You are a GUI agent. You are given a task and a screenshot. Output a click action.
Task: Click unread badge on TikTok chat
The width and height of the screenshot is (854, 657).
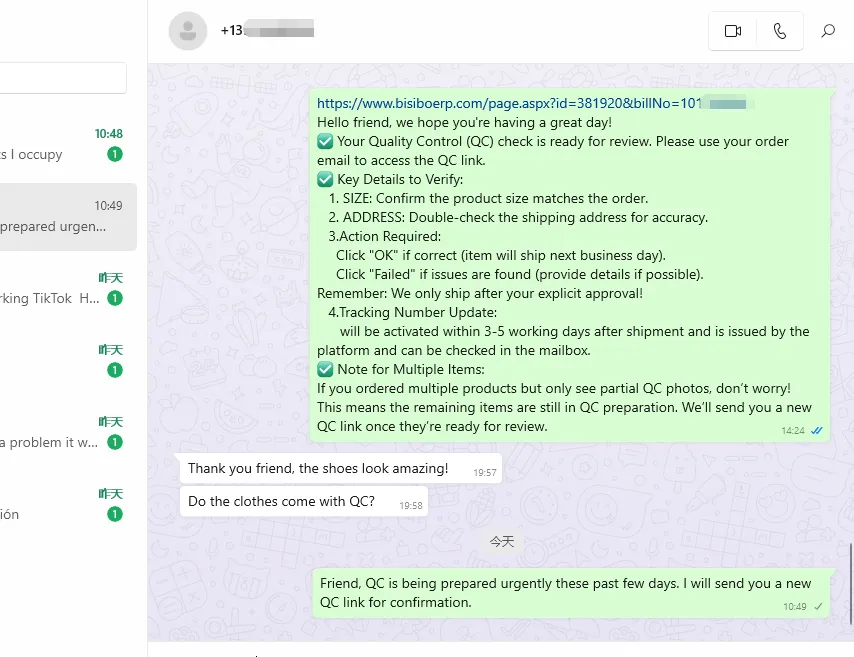(x=115, y=298)
